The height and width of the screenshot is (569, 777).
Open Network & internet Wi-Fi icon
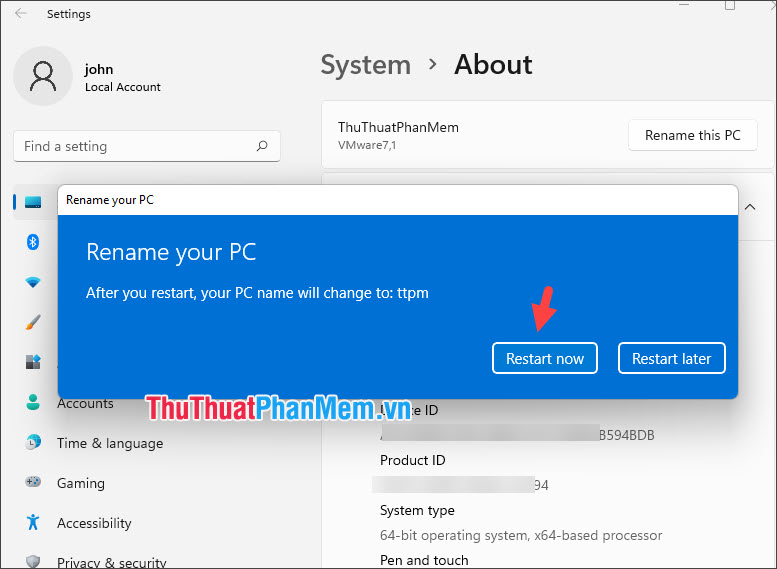point(33,282)
